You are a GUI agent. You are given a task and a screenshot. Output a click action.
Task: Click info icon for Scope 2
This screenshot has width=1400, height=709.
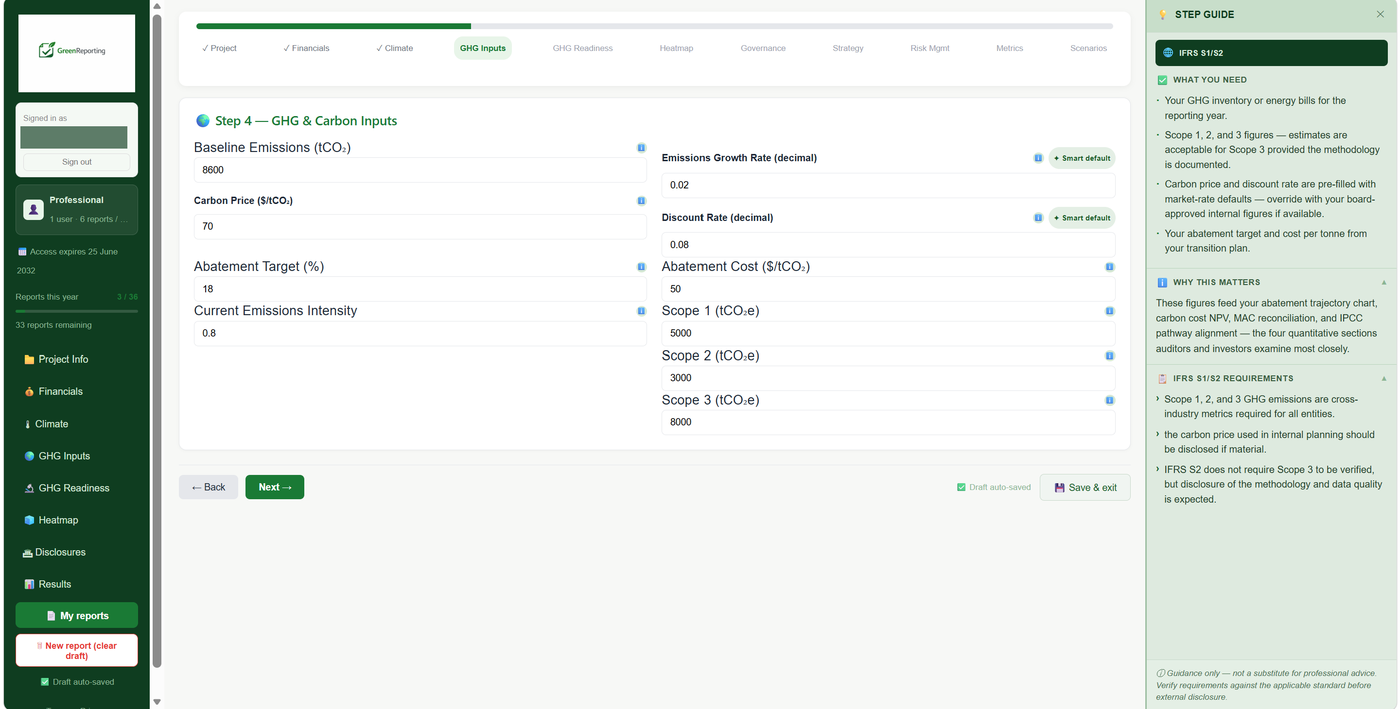(x=1110, y=356)
